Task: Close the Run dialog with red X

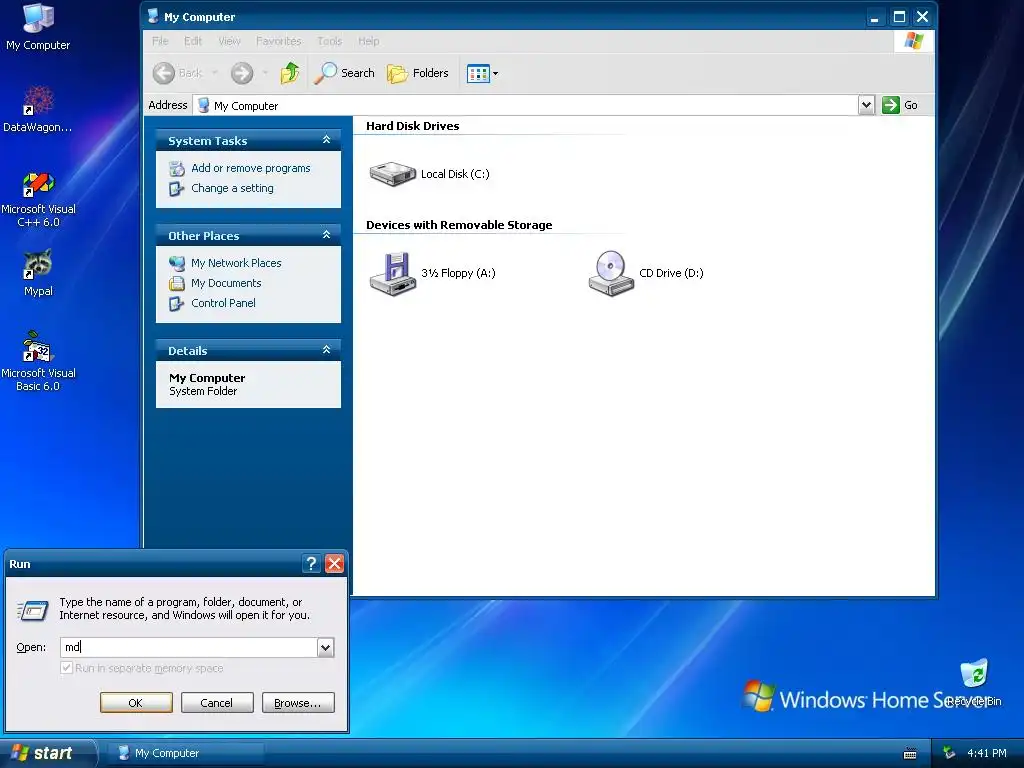Action: click(334, 564)
